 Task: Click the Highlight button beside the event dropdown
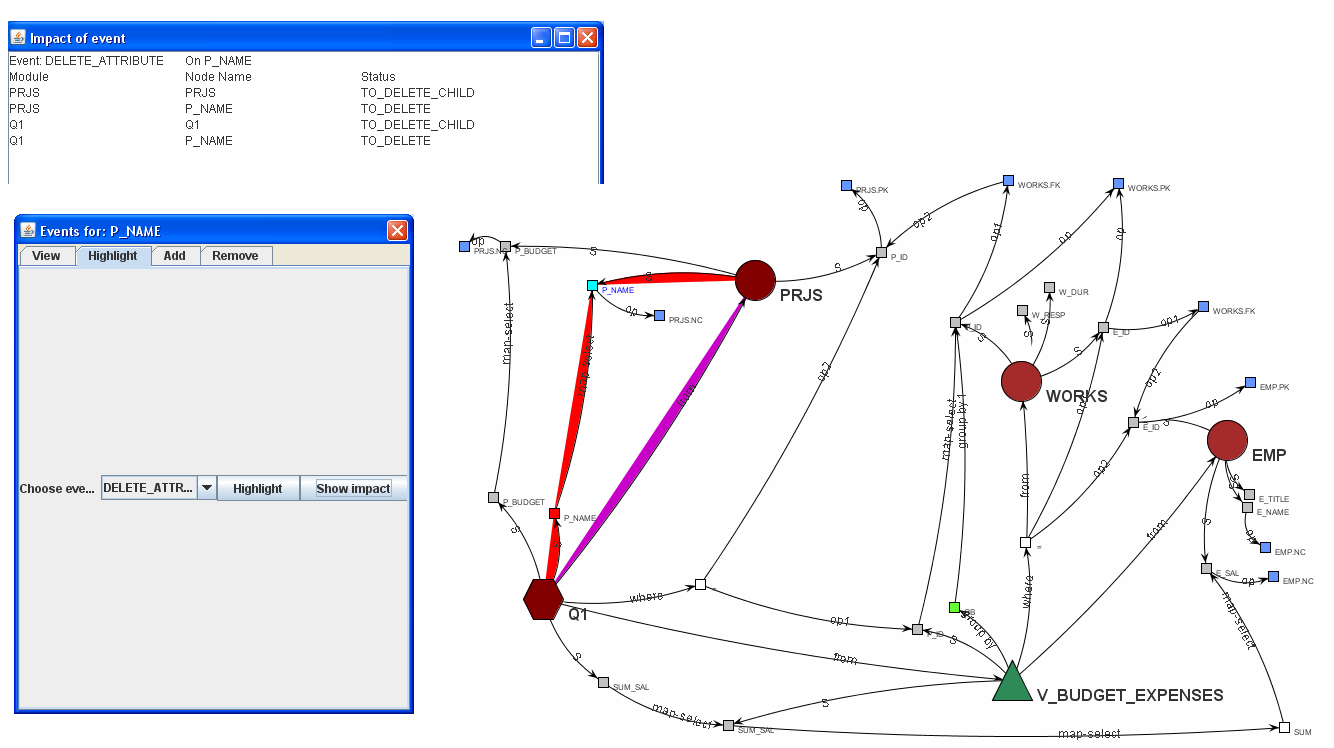pos(258,488)
